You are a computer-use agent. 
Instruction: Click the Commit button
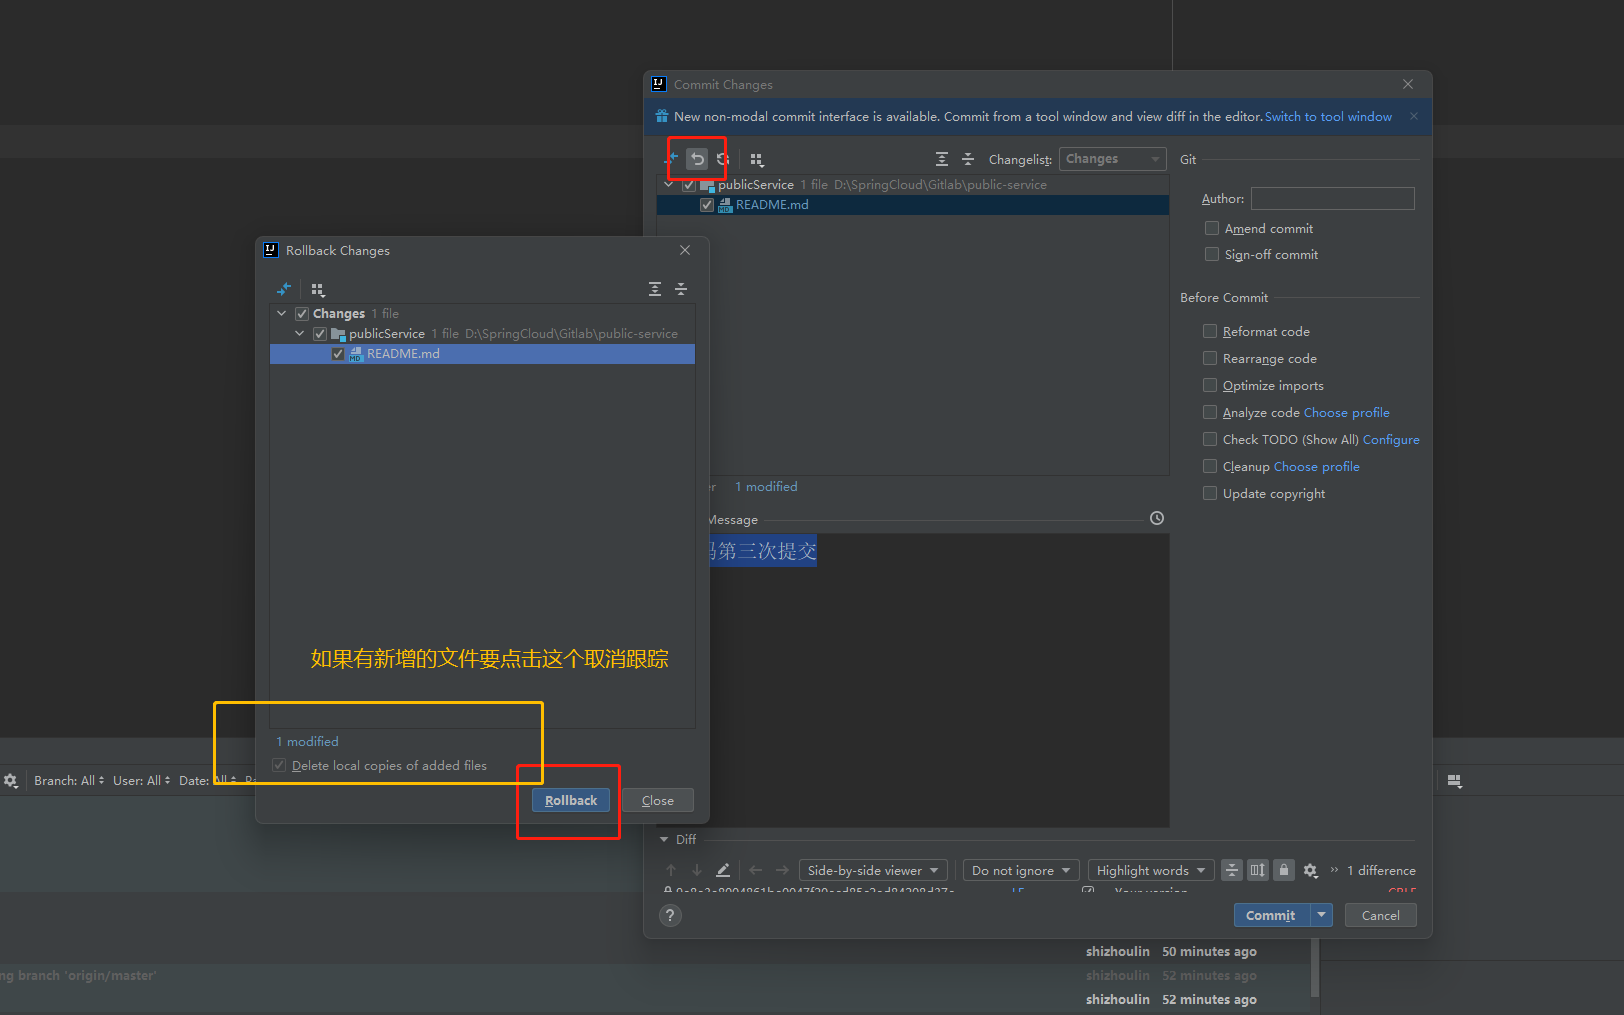tap(1272, 915)
